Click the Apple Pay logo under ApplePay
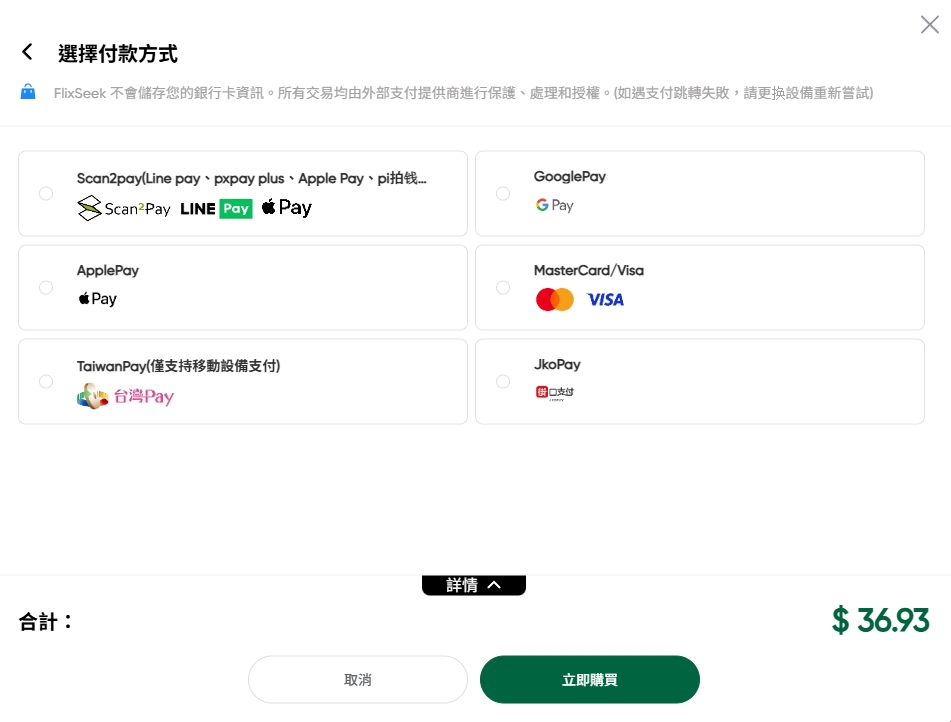Image resolution: width=951 pixels, height=722 pixels. tap(98, 299)
